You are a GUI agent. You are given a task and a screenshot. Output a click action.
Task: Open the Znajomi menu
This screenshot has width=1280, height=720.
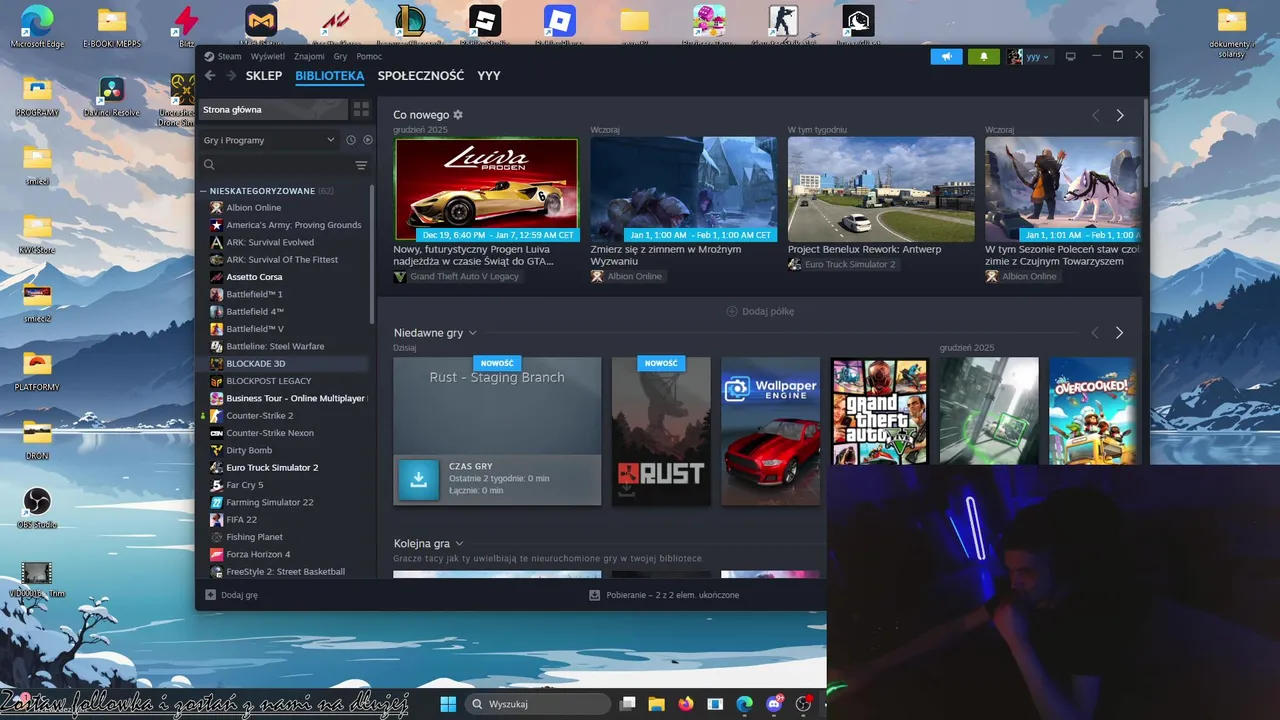310,57
